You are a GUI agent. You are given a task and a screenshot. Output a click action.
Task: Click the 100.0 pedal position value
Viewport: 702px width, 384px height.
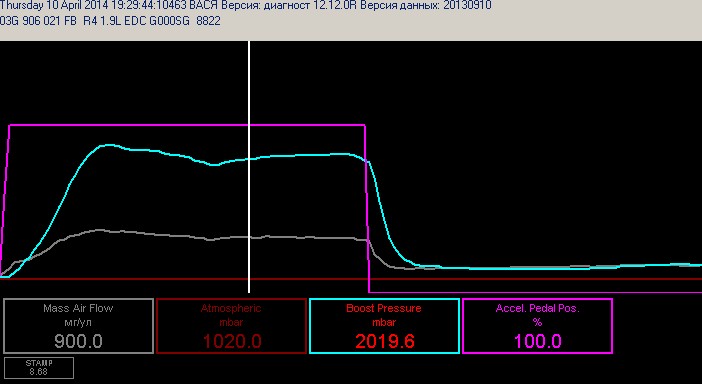pyautogui.click(x=537, y=341)
